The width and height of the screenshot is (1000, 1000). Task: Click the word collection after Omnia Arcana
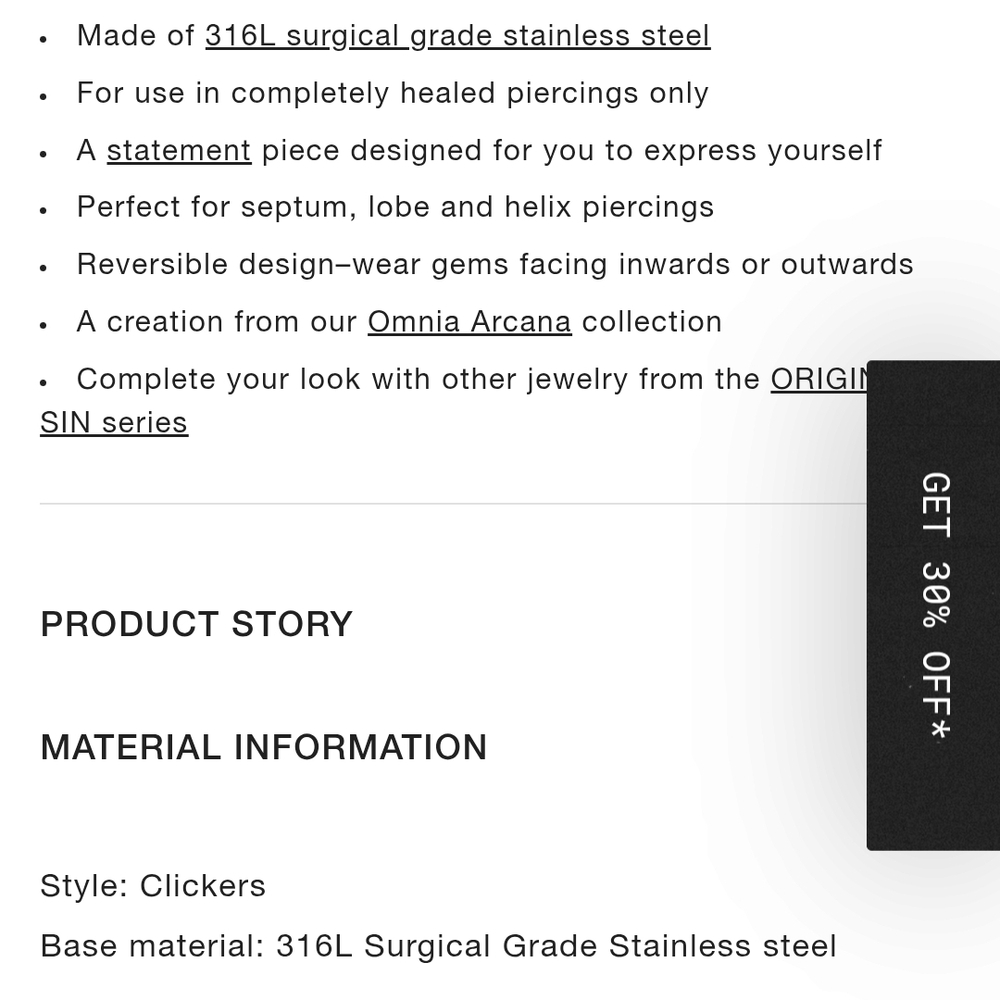[x=652, y=322]
